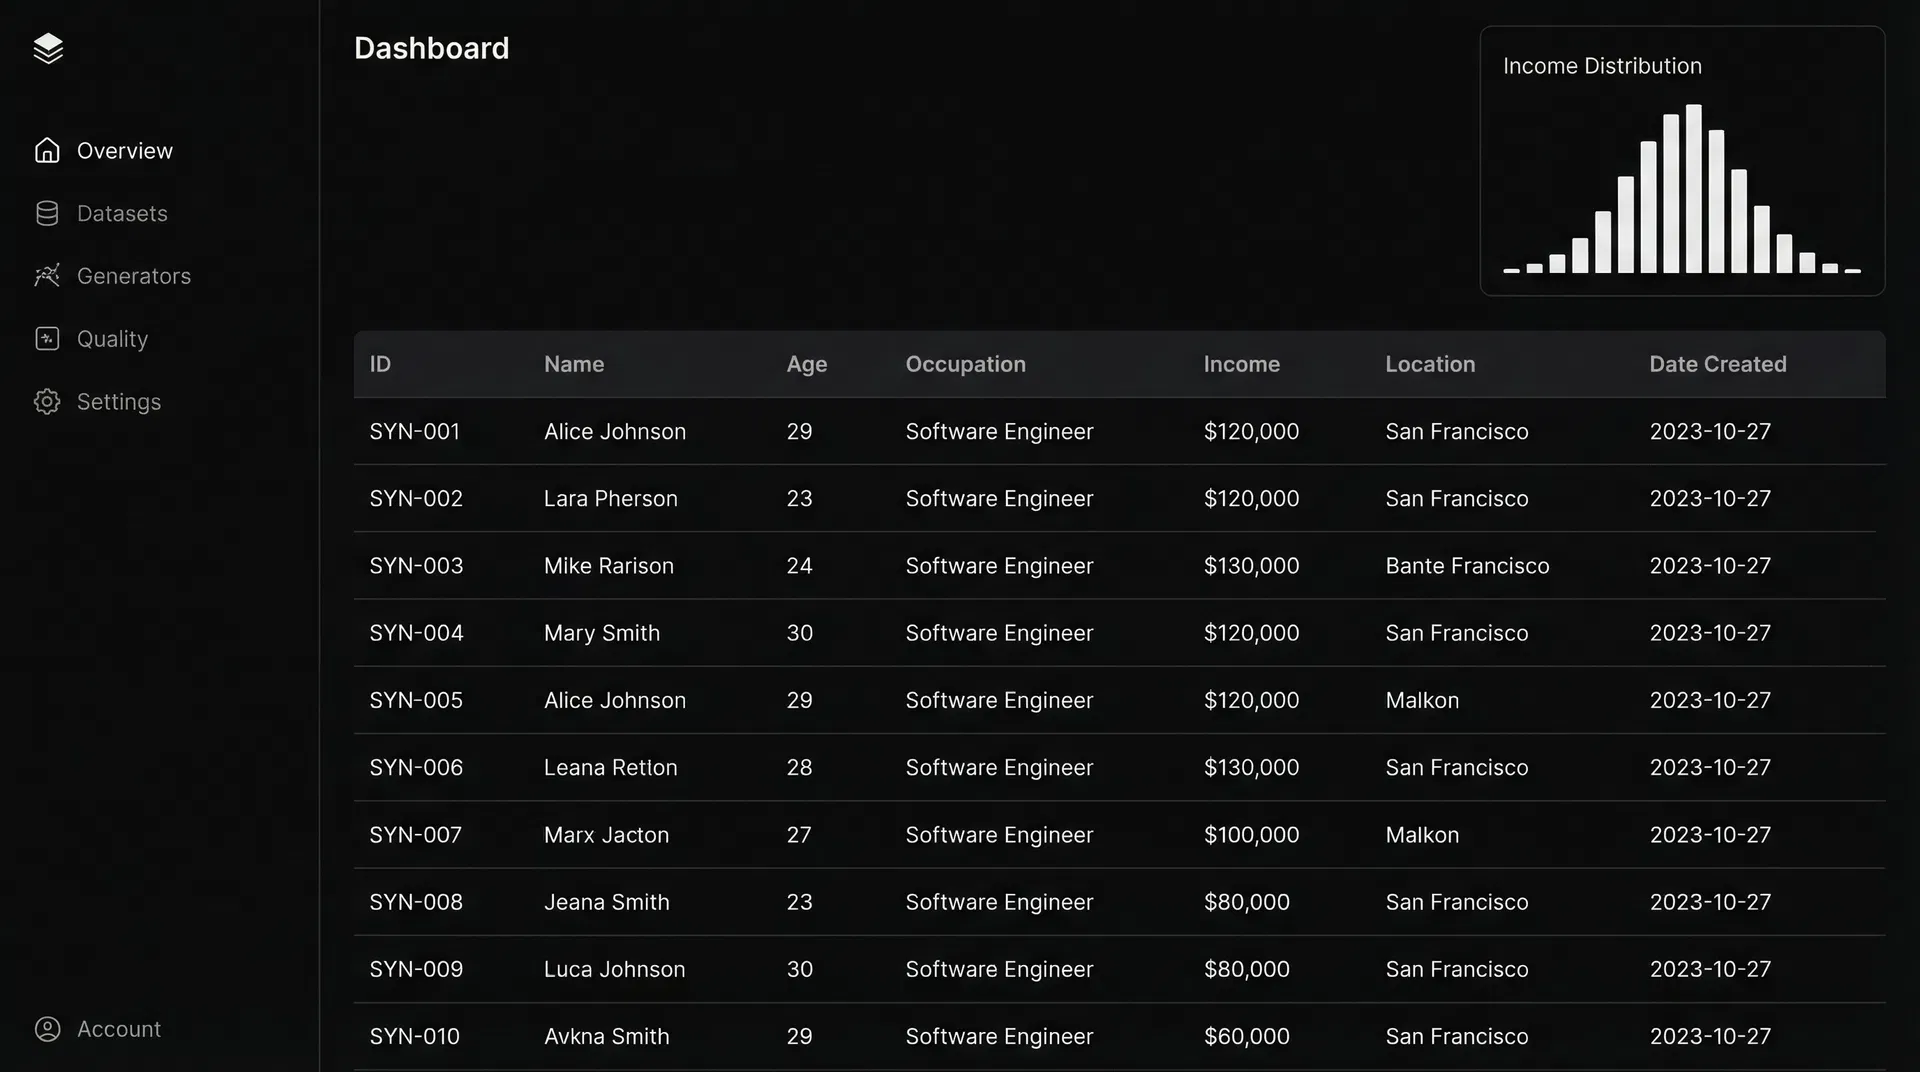
Task: Select the Overview home icon
Action: (47, 150)
